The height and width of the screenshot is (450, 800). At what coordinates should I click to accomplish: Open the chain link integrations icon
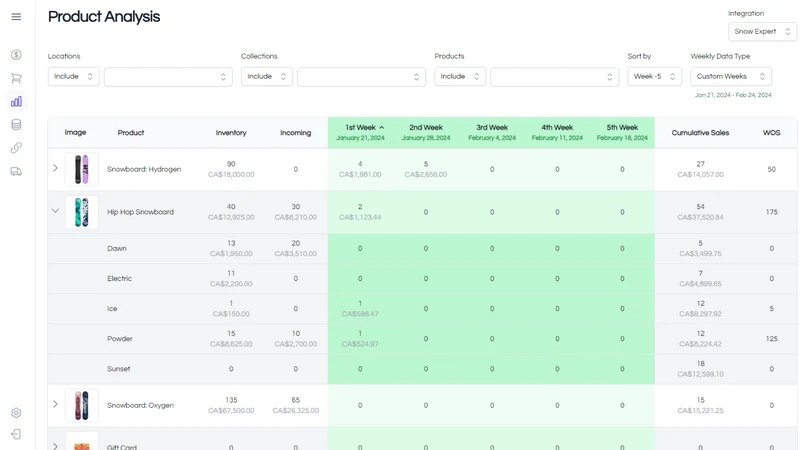coord(16,148)
